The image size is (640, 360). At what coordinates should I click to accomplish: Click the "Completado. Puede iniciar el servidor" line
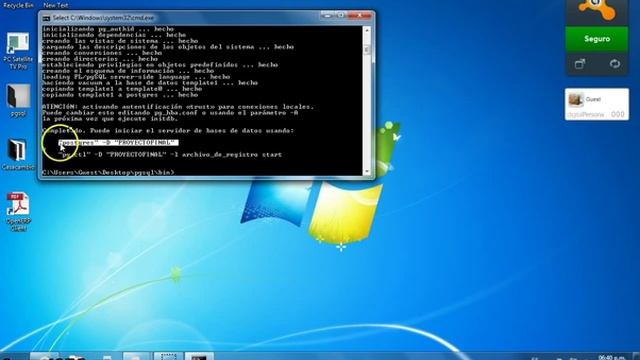(168, 131)
